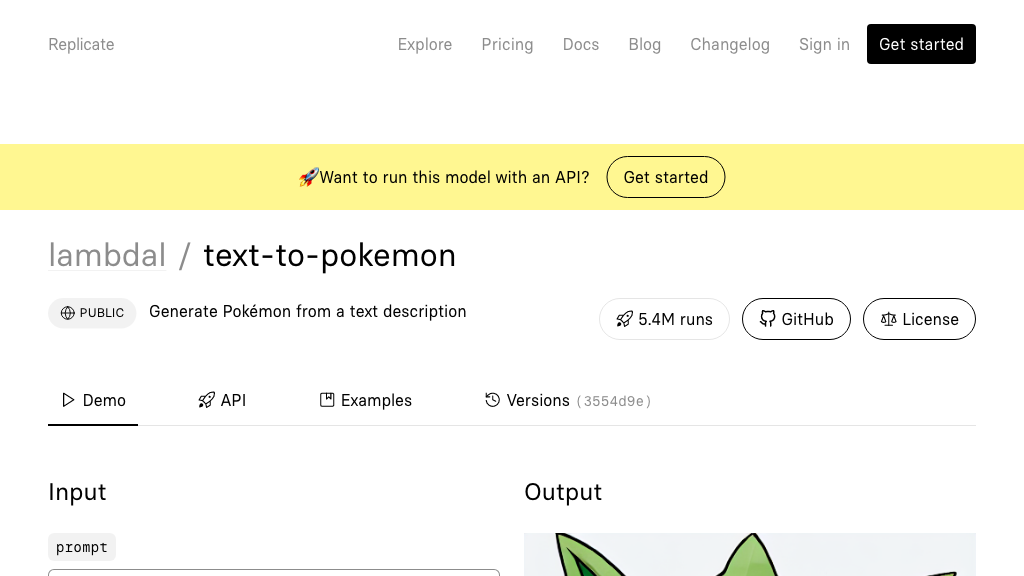Open the Changelog page
The height and width of the screenshot is (576, 1024).
pos(730,44)
